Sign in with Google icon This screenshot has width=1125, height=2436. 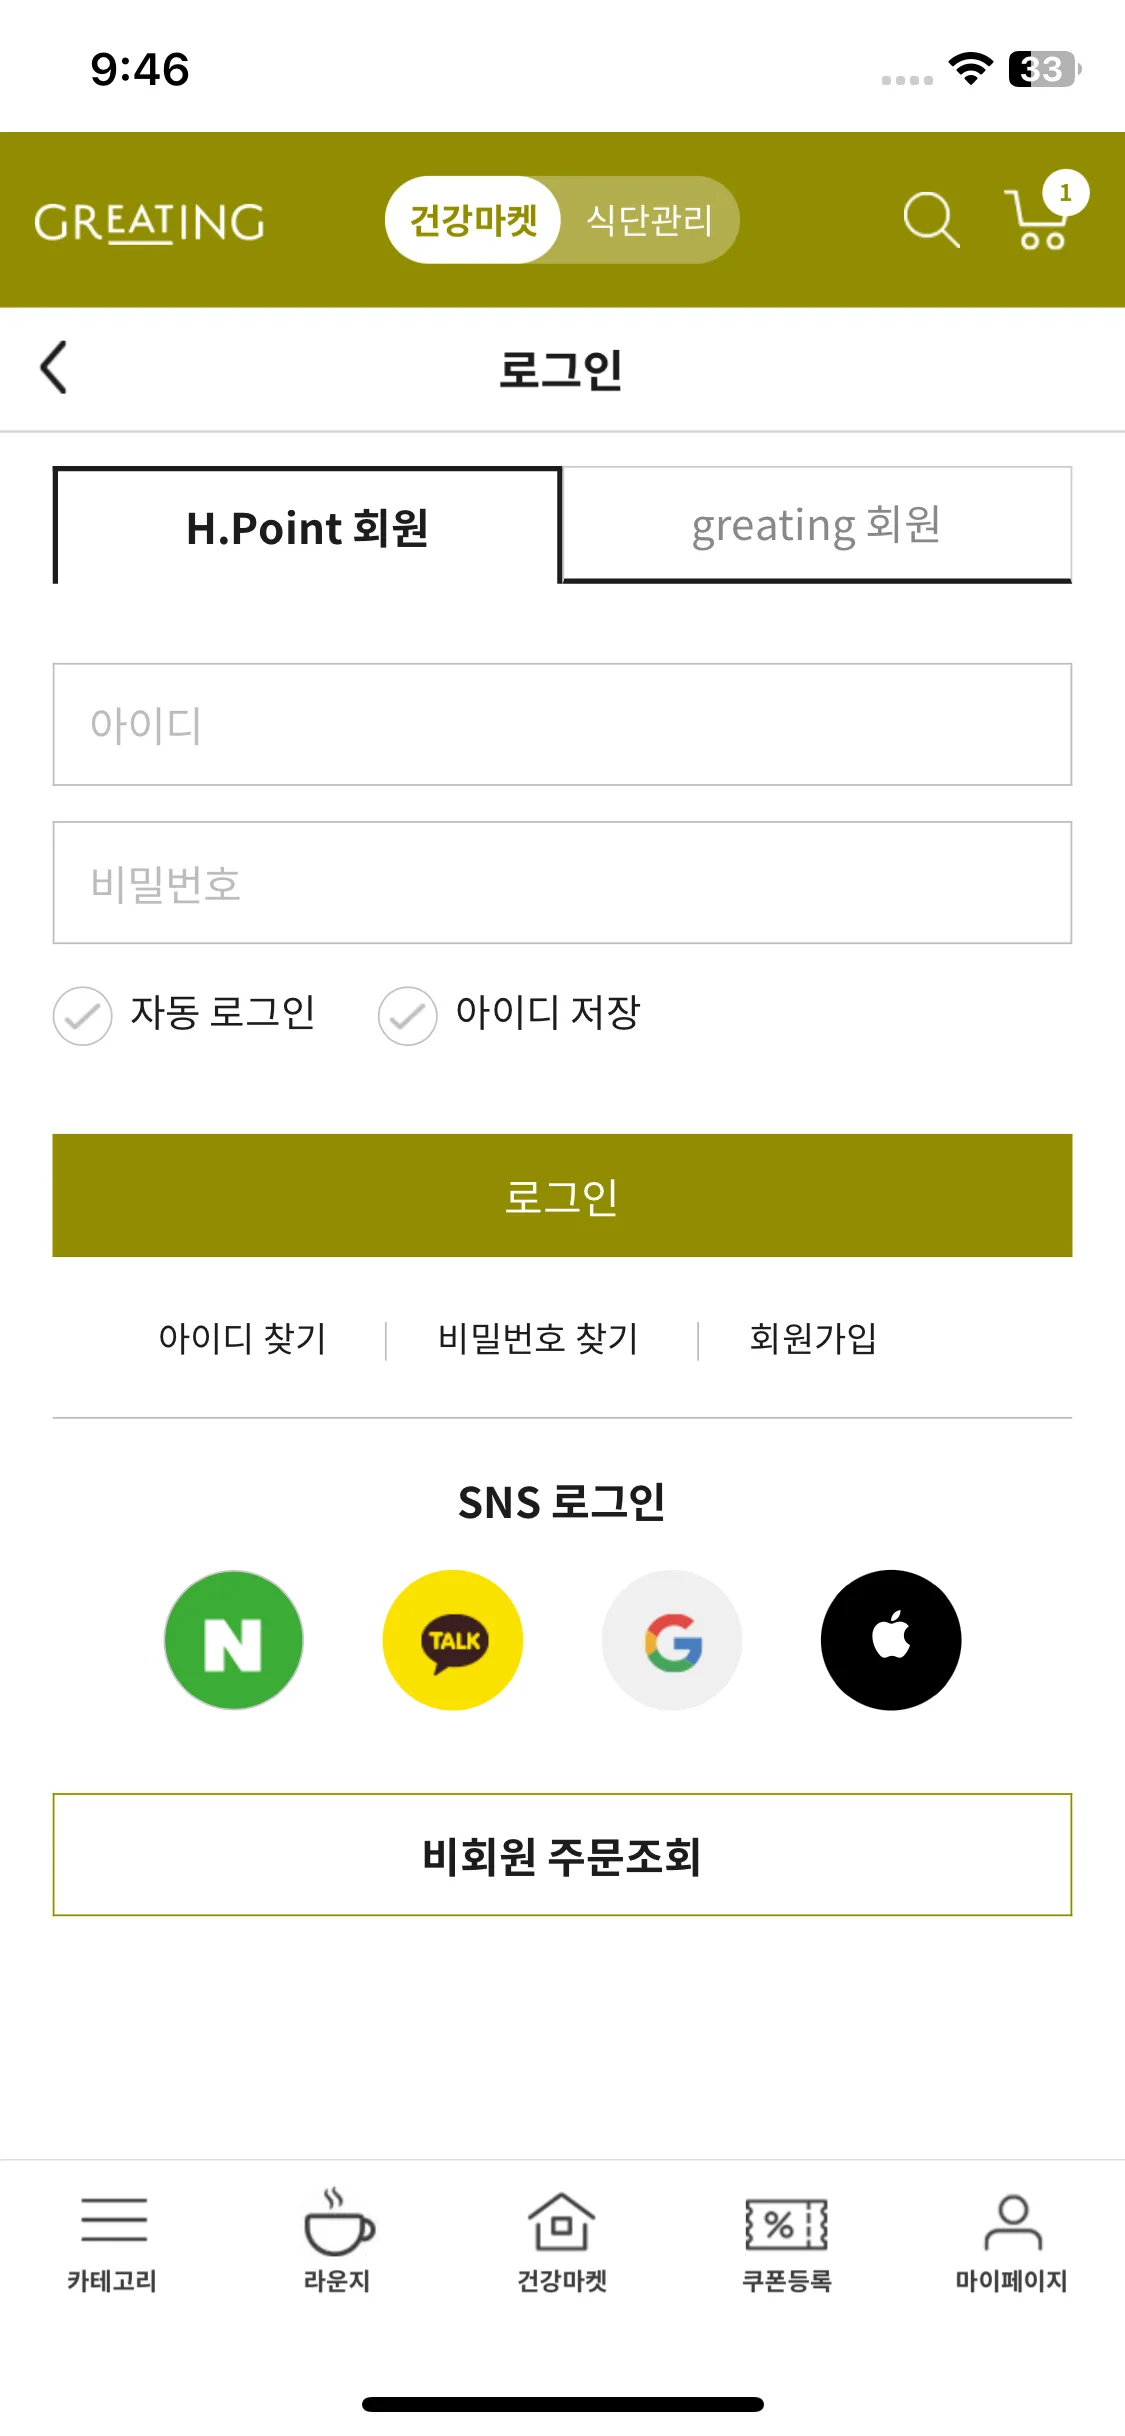point(672,1640)
